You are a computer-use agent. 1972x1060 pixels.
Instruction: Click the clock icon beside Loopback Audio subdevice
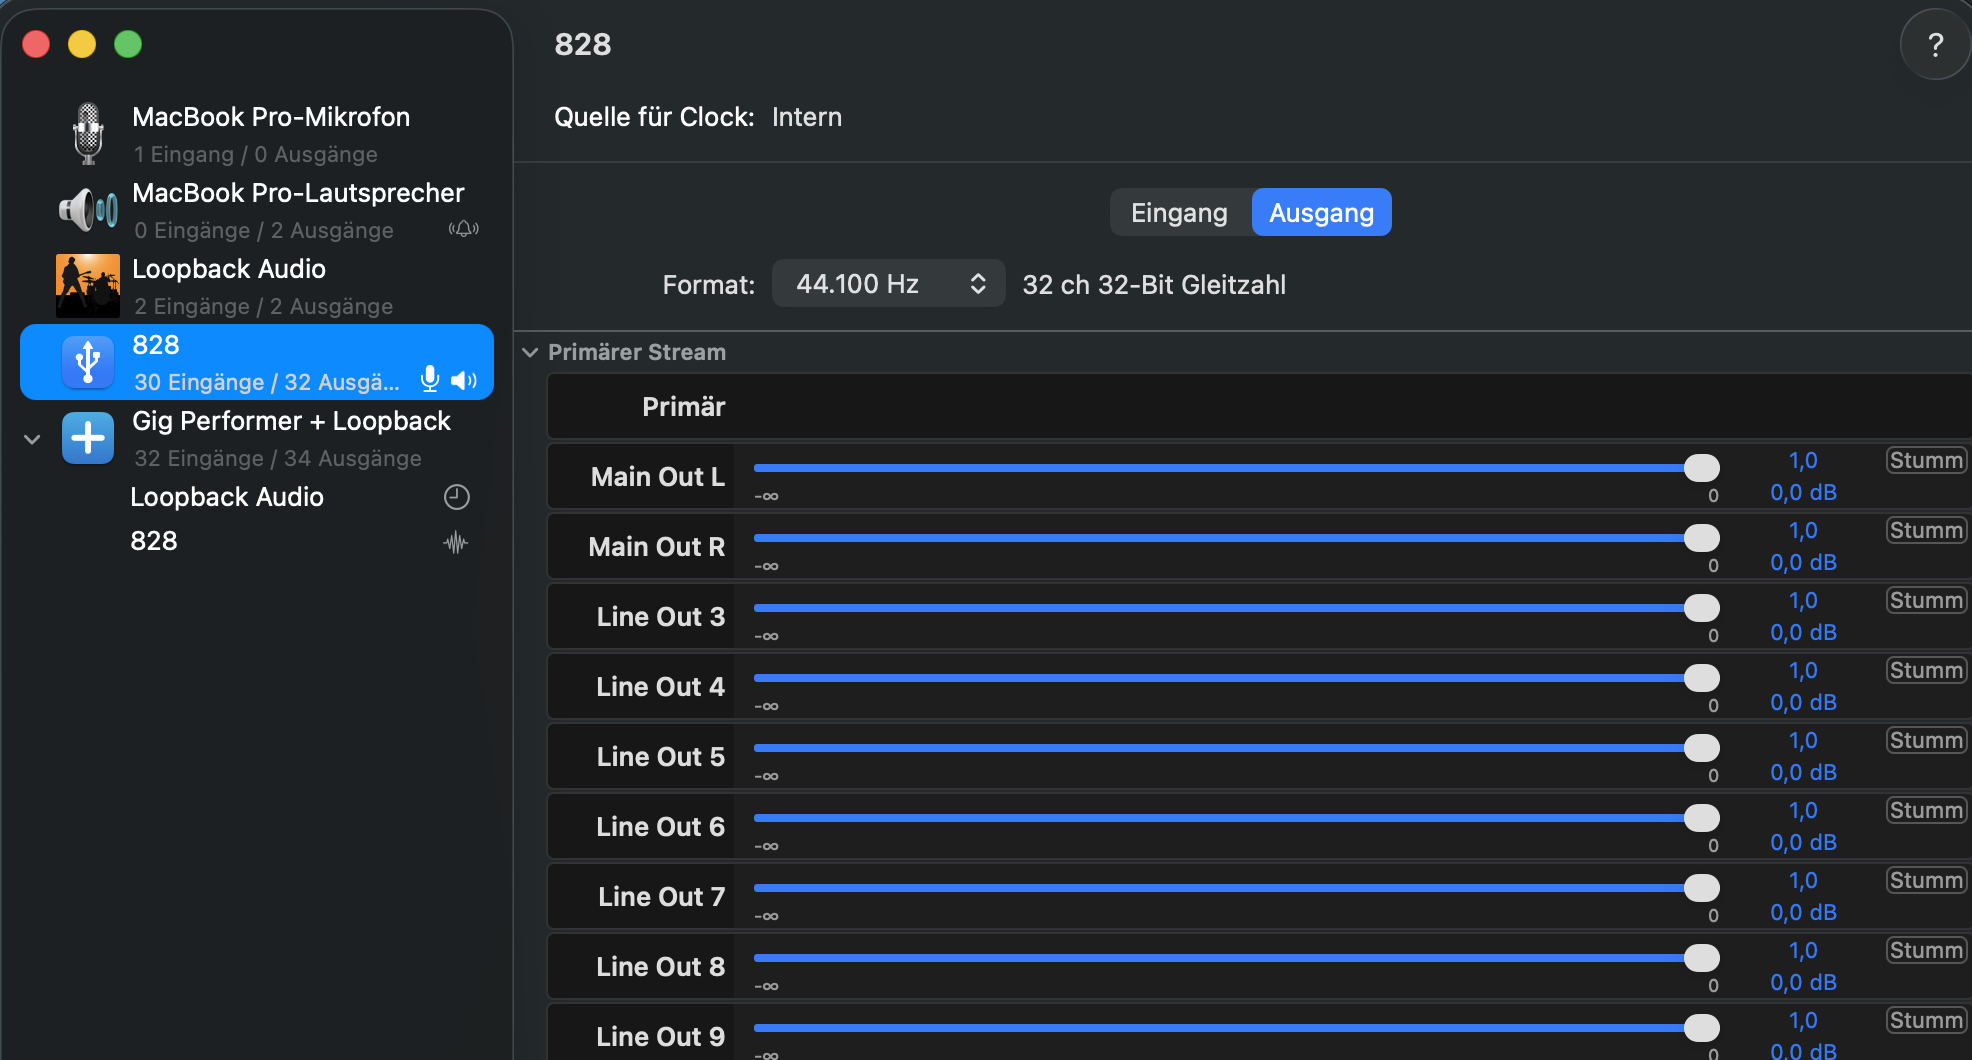point(456,497)
